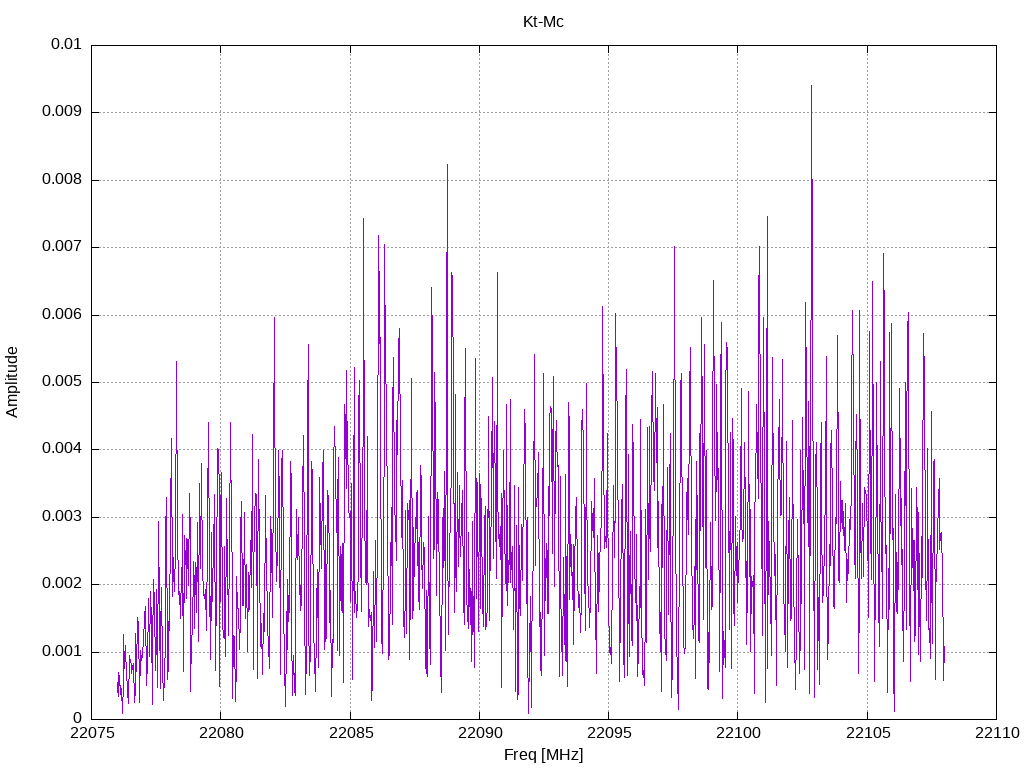Click x-axis tick label 22075
The image size is (1024, 768).
[x=91, y=733]
